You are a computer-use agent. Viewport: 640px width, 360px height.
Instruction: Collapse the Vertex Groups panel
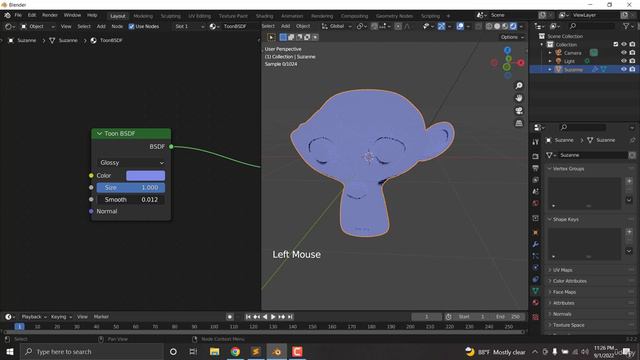click(549, 169)
